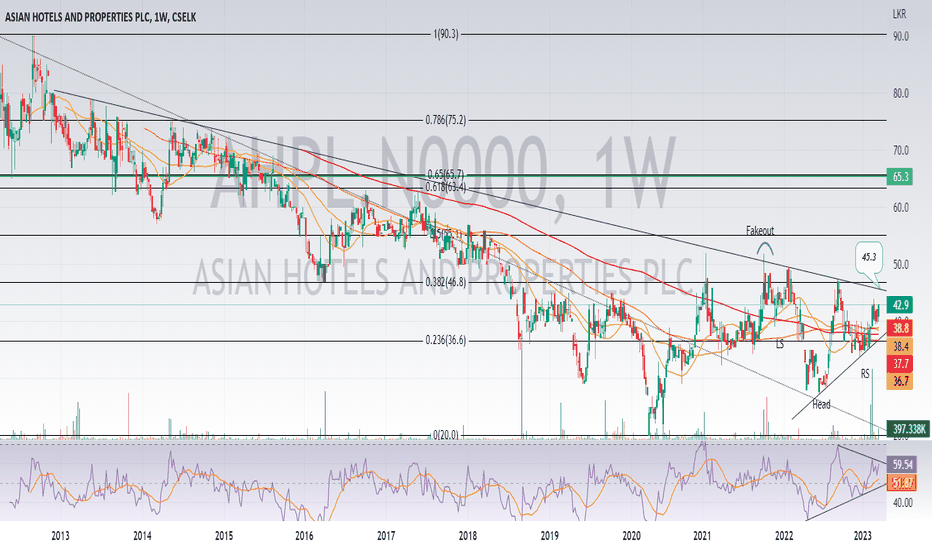Click the 45.3 callout bubble

point(869,257)
